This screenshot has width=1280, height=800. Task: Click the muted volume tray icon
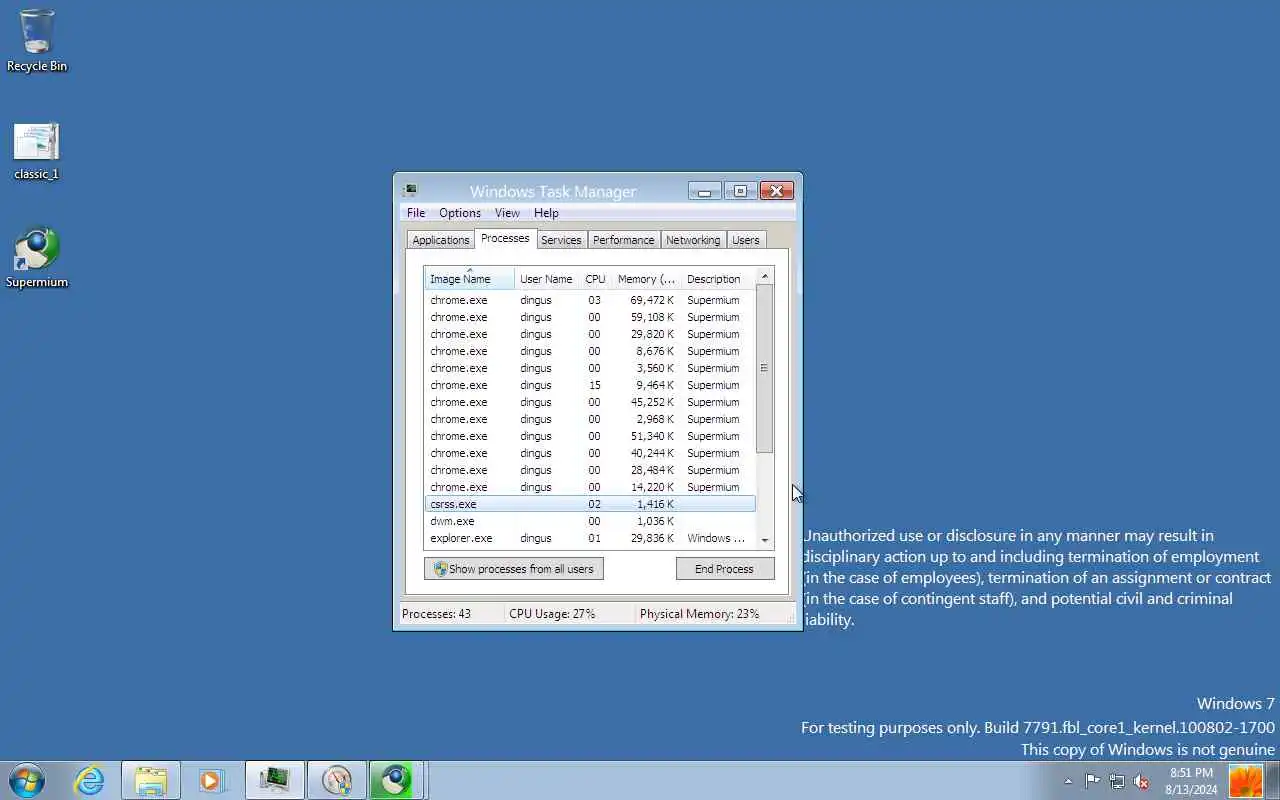(1141, 781)
